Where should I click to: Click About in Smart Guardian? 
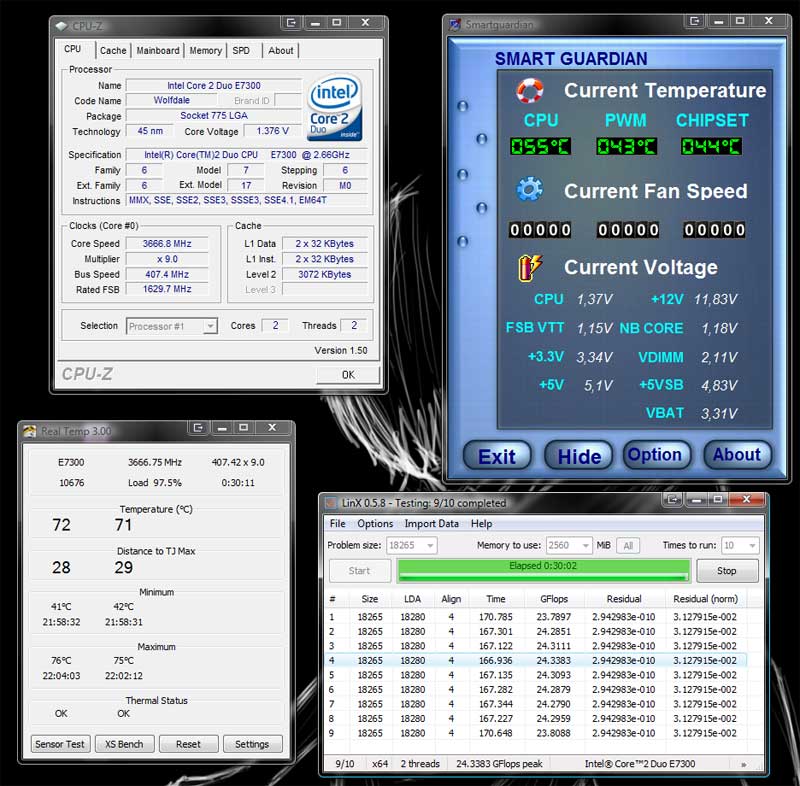(x=737, y=455)
